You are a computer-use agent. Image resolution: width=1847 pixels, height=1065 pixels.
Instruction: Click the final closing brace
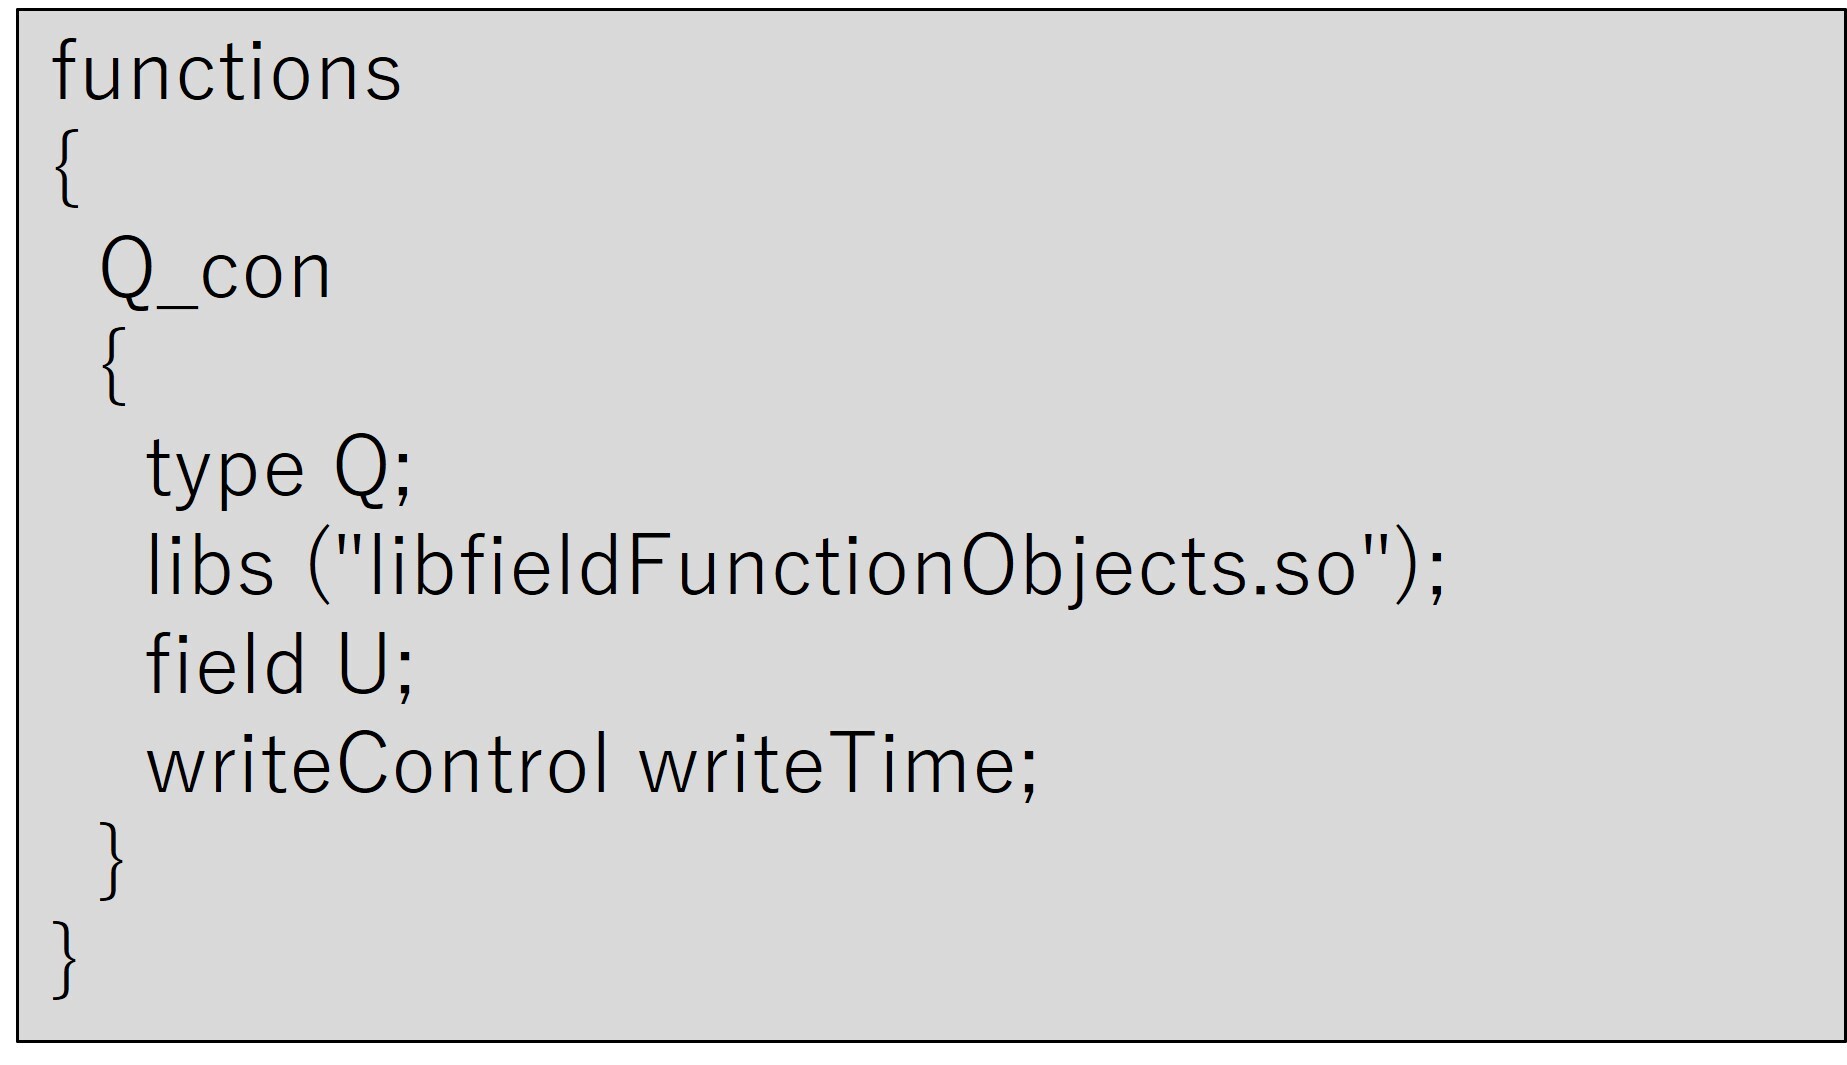tap(66, 960)
